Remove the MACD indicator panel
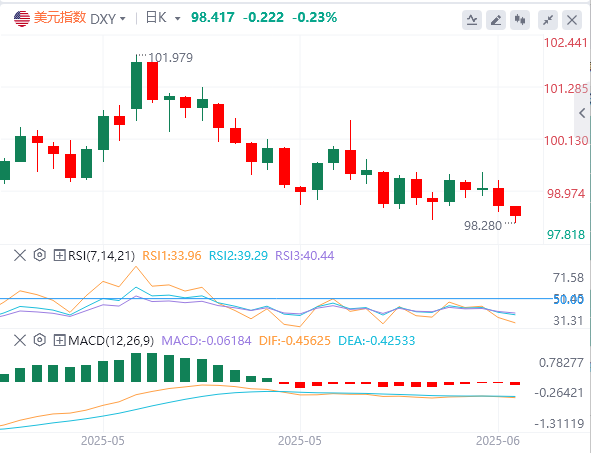 [x=20, y=340]
